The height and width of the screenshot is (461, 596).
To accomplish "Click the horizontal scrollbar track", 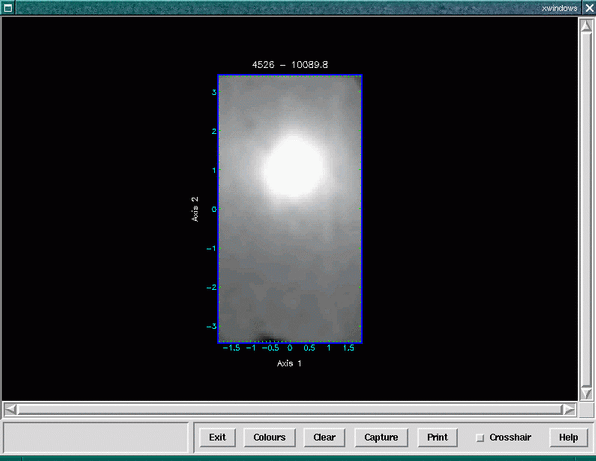I will pyautogui.click(x=290, y=409).
